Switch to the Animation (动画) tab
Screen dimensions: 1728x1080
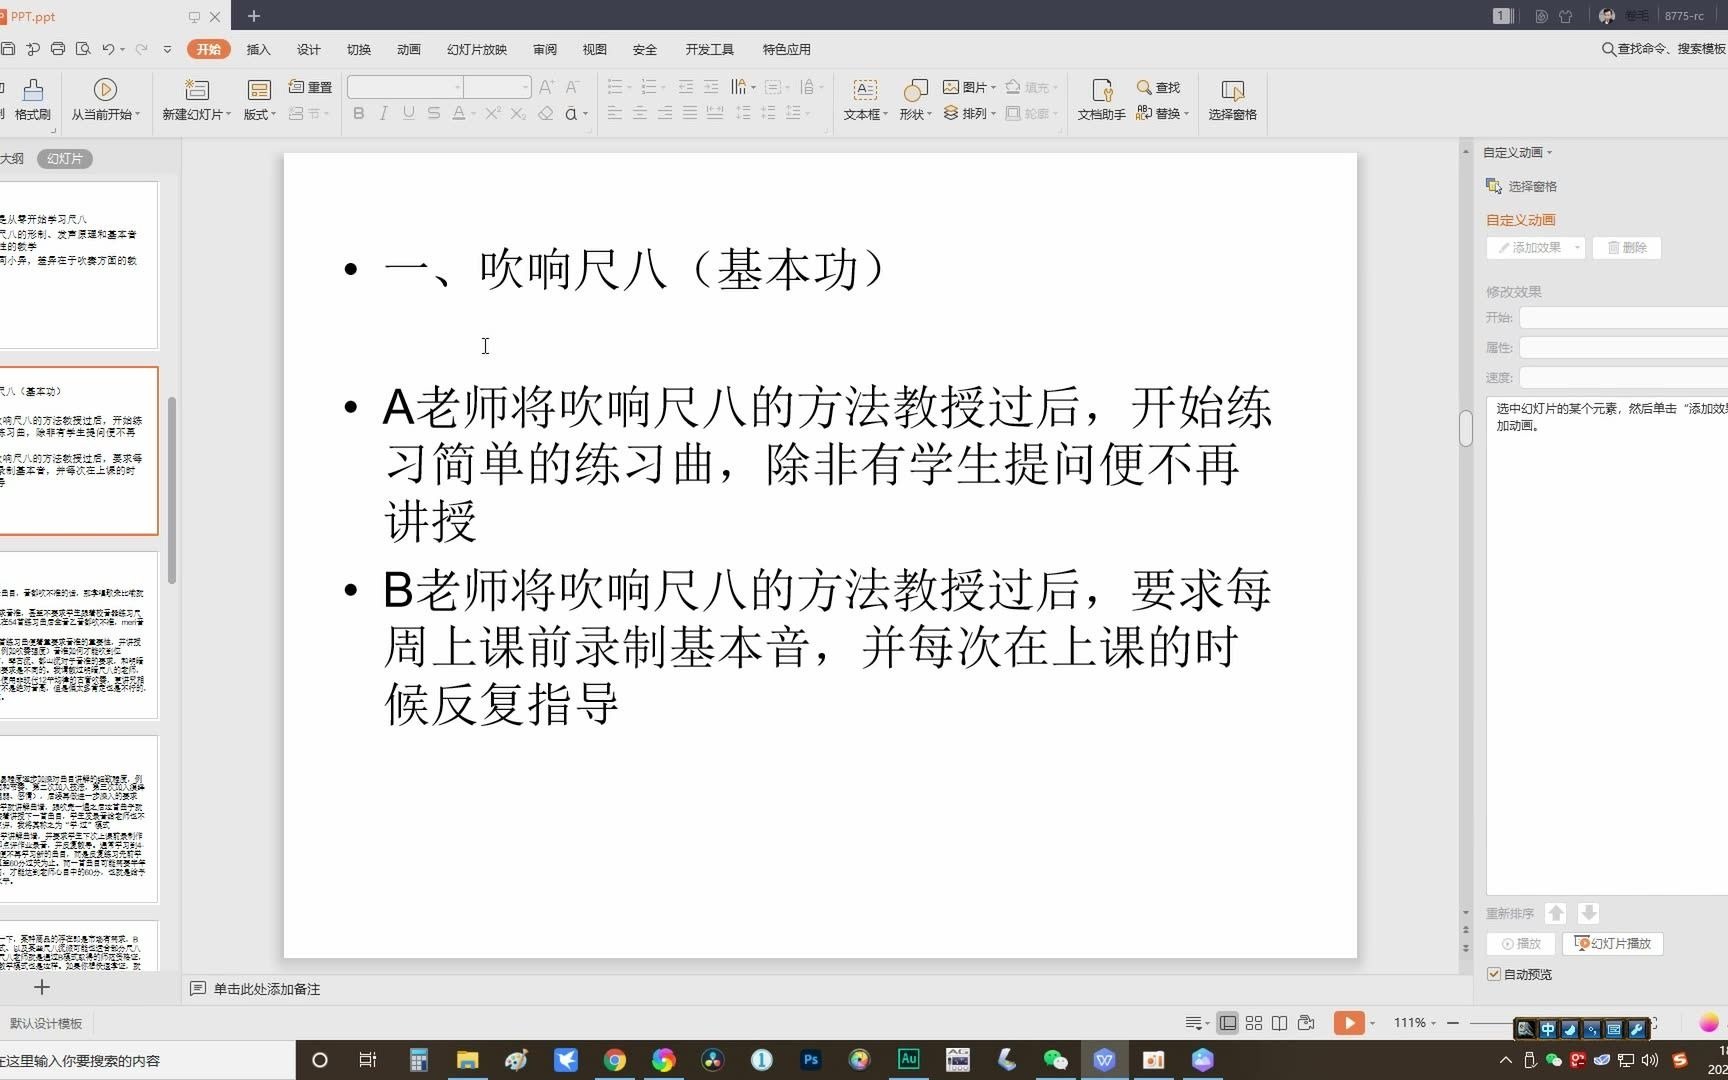(x=409, y=49)
